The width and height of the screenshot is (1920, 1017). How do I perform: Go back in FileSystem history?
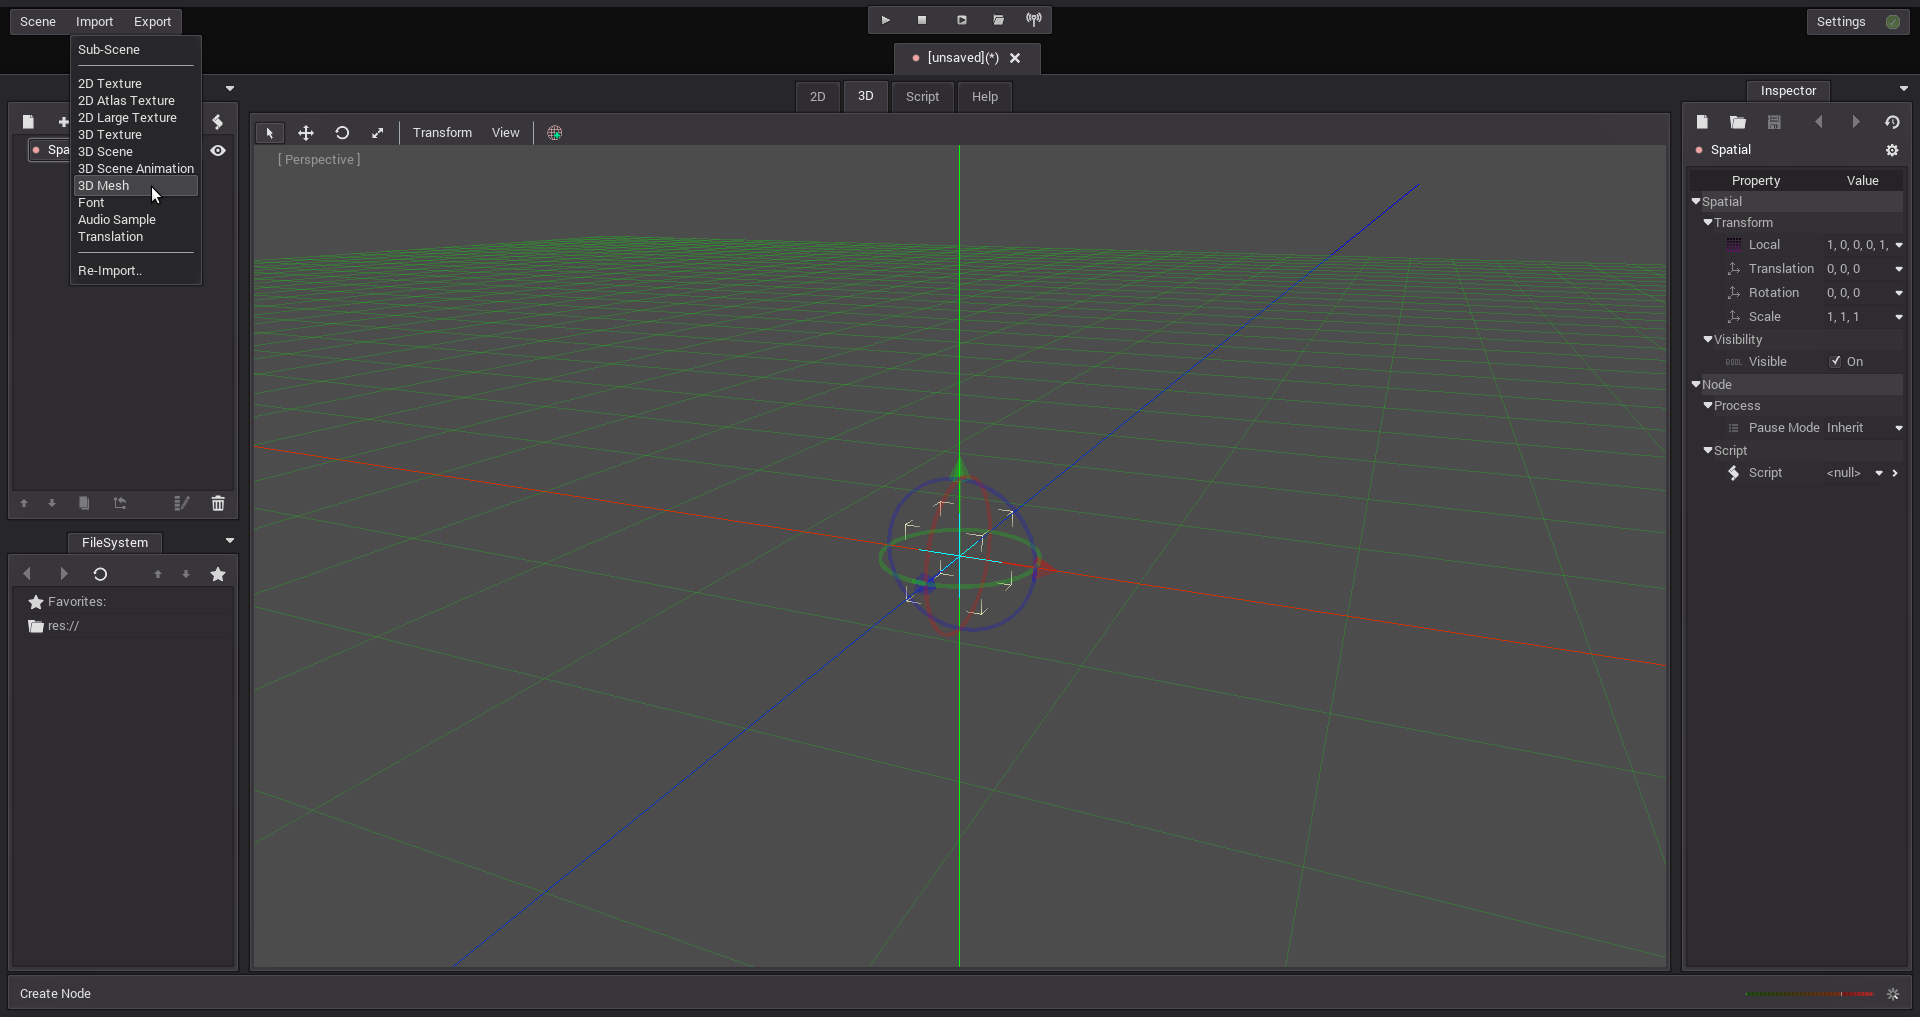[27, 574]
